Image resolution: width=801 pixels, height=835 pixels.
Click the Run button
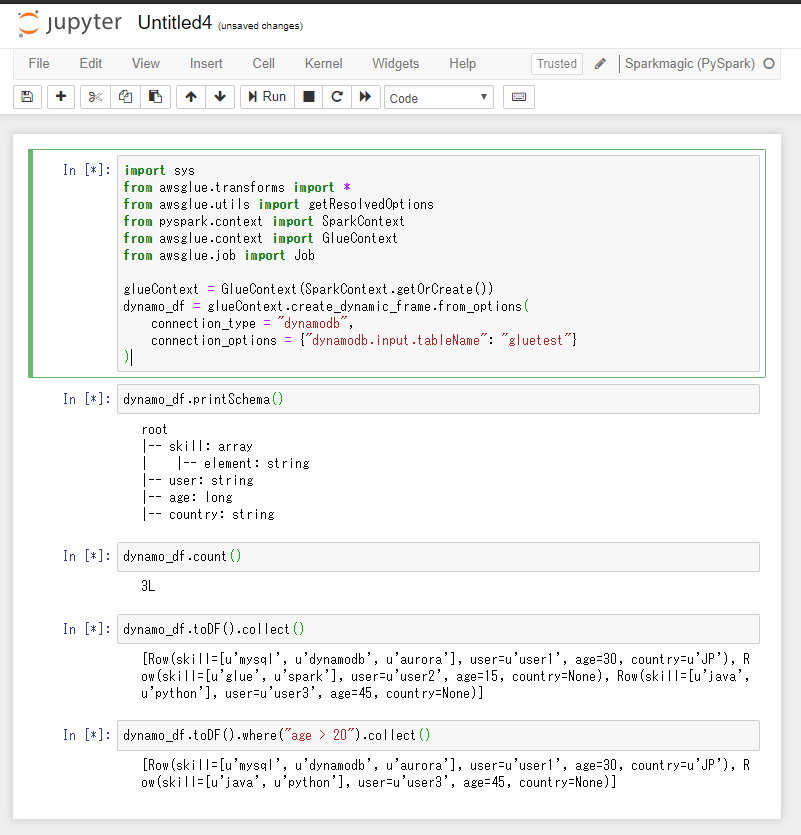[267, 97]
